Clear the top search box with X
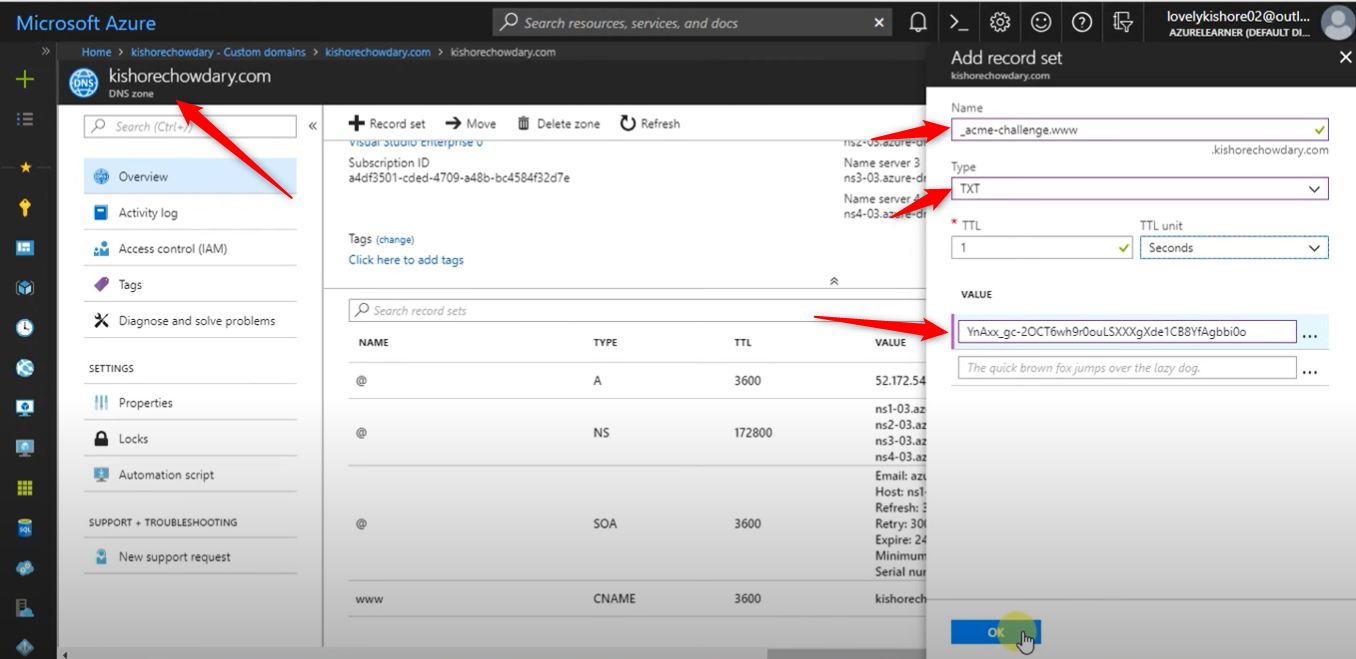This screenshot has height=659, width=1356. coord(878,22)
